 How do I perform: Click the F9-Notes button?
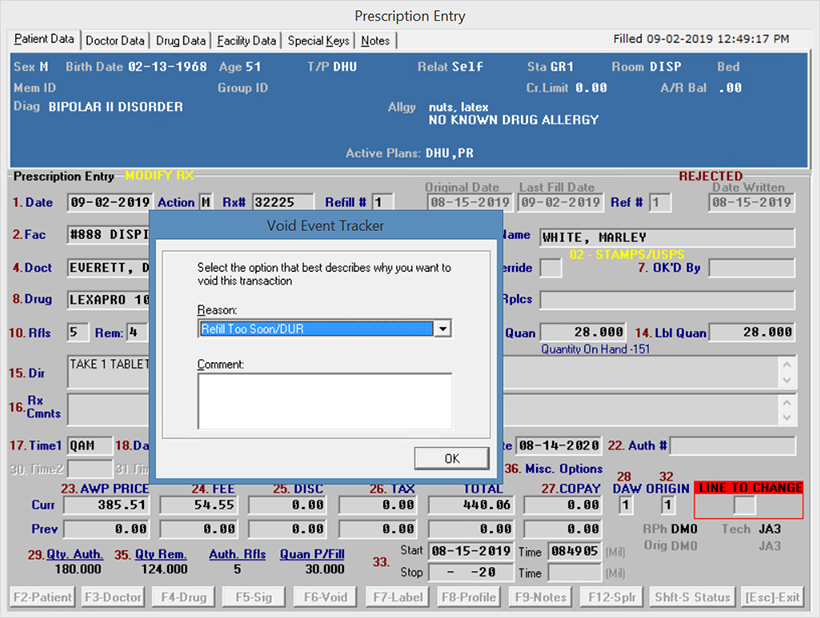(x=537, y=597)
